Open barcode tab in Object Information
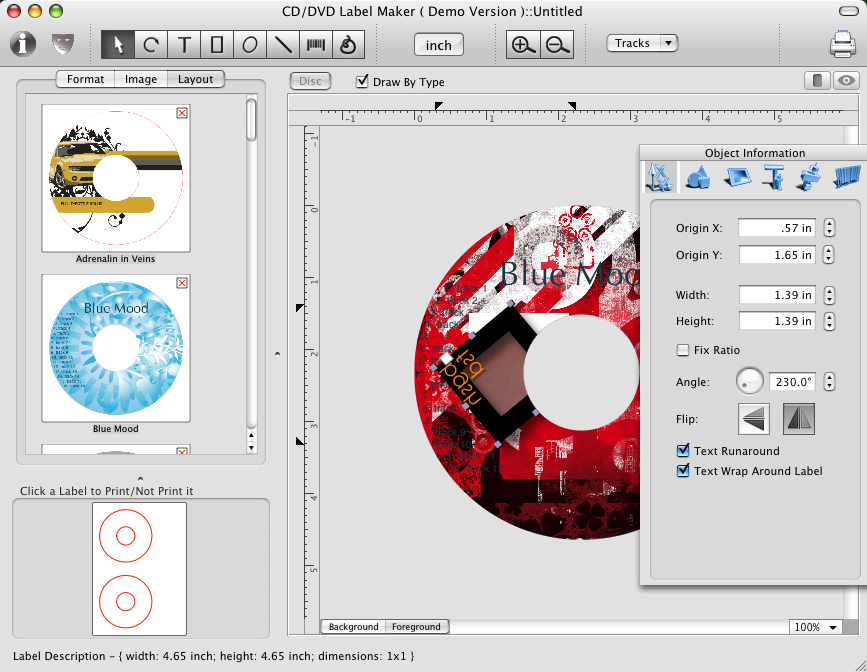 (847, 177)
